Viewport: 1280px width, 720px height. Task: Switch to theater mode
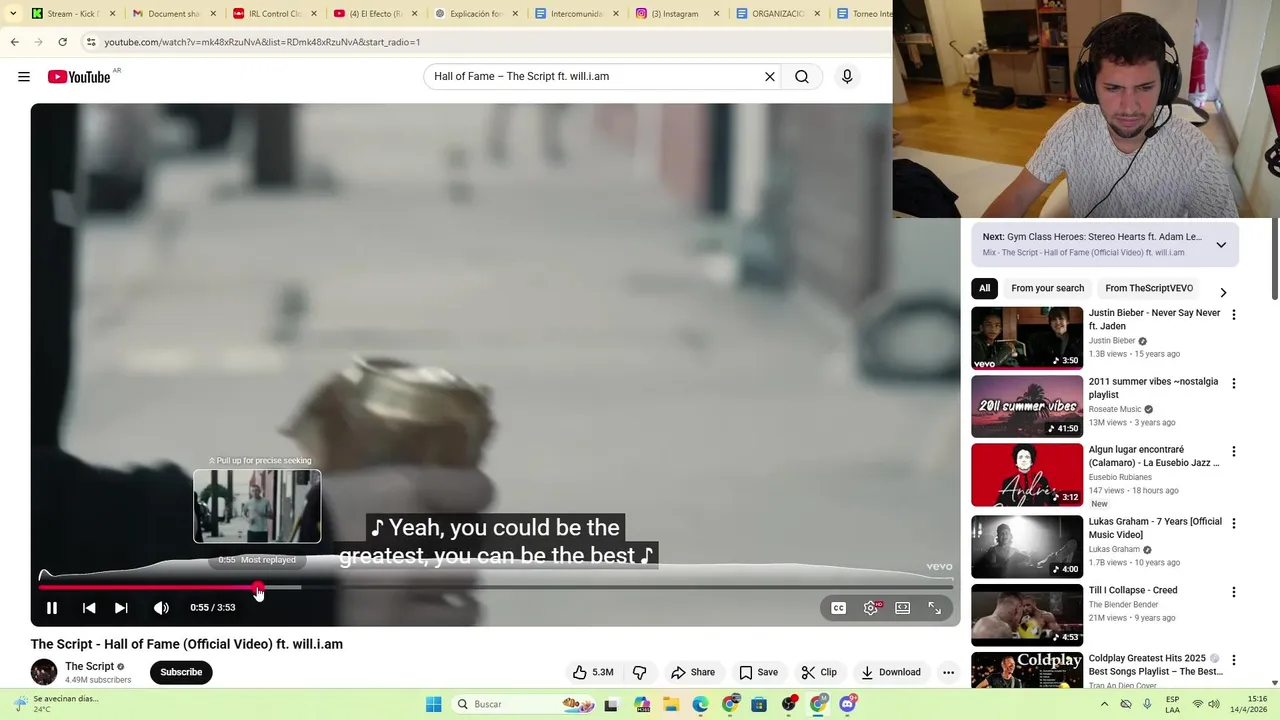(903, 608)
